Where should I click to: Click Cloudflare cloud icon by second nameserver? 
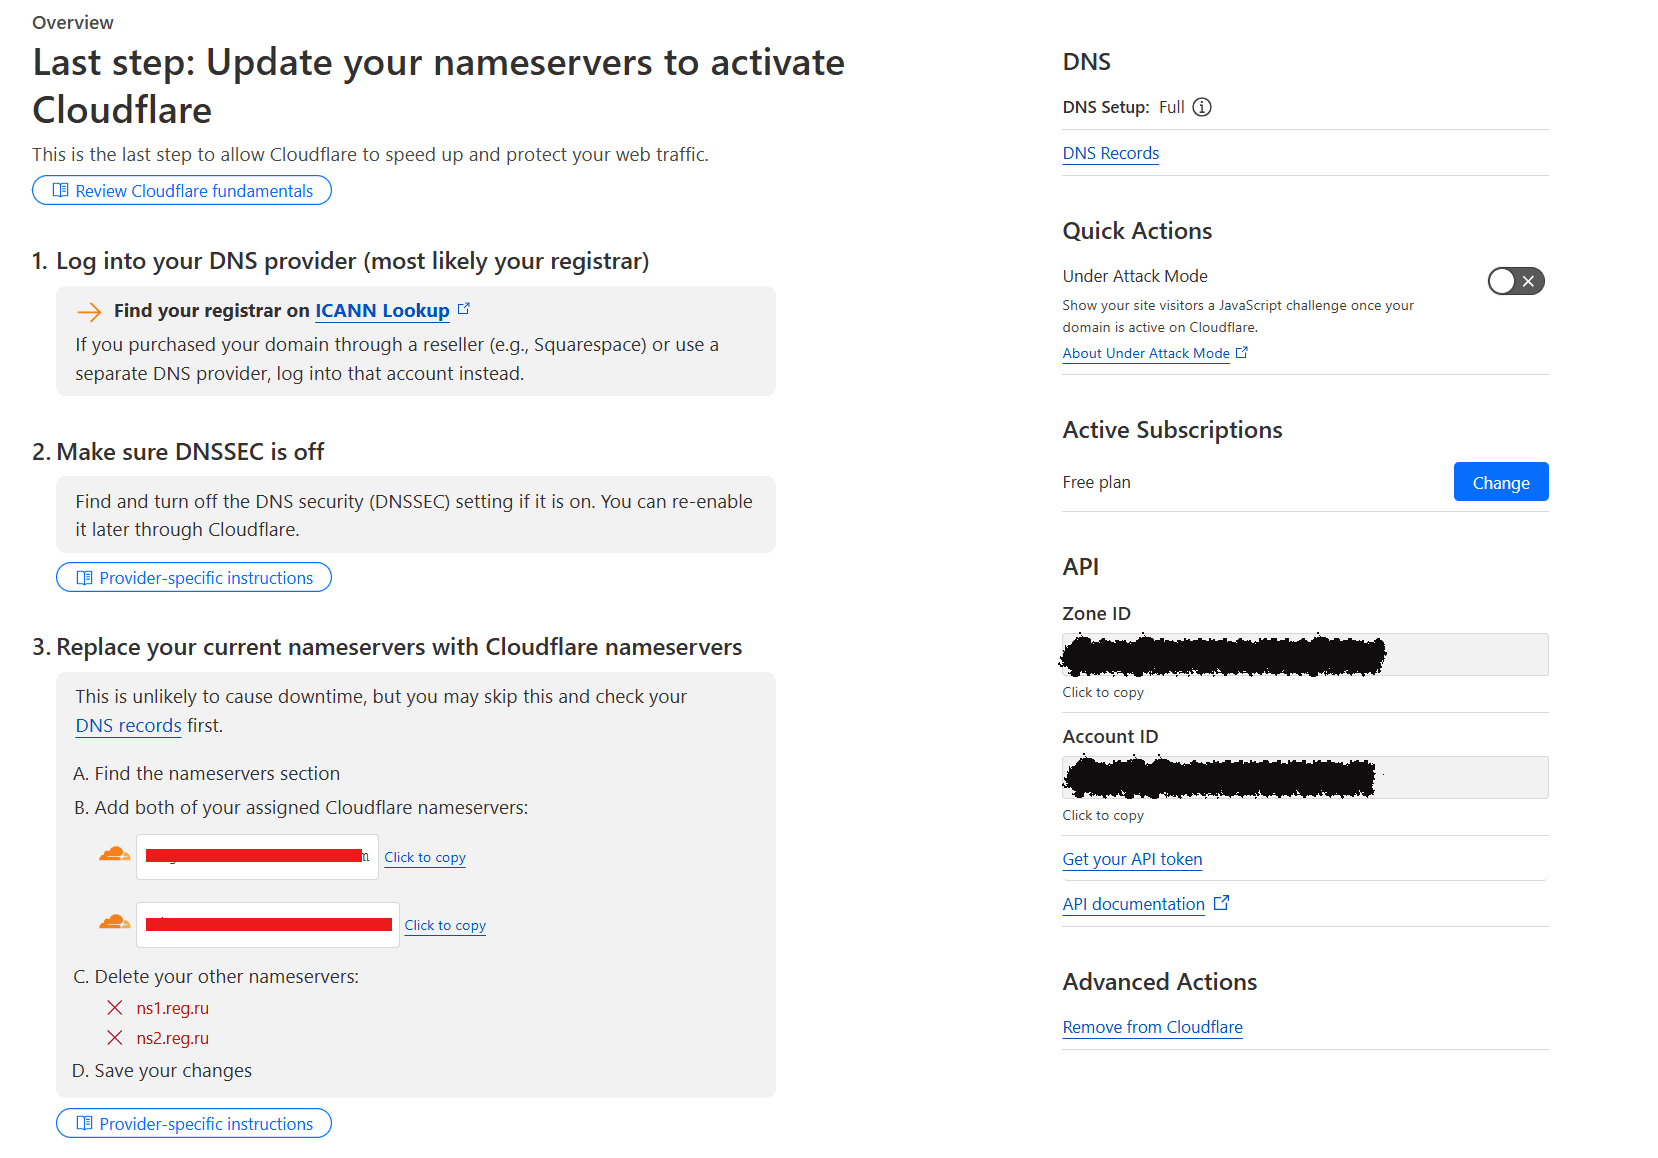point(115,922)
